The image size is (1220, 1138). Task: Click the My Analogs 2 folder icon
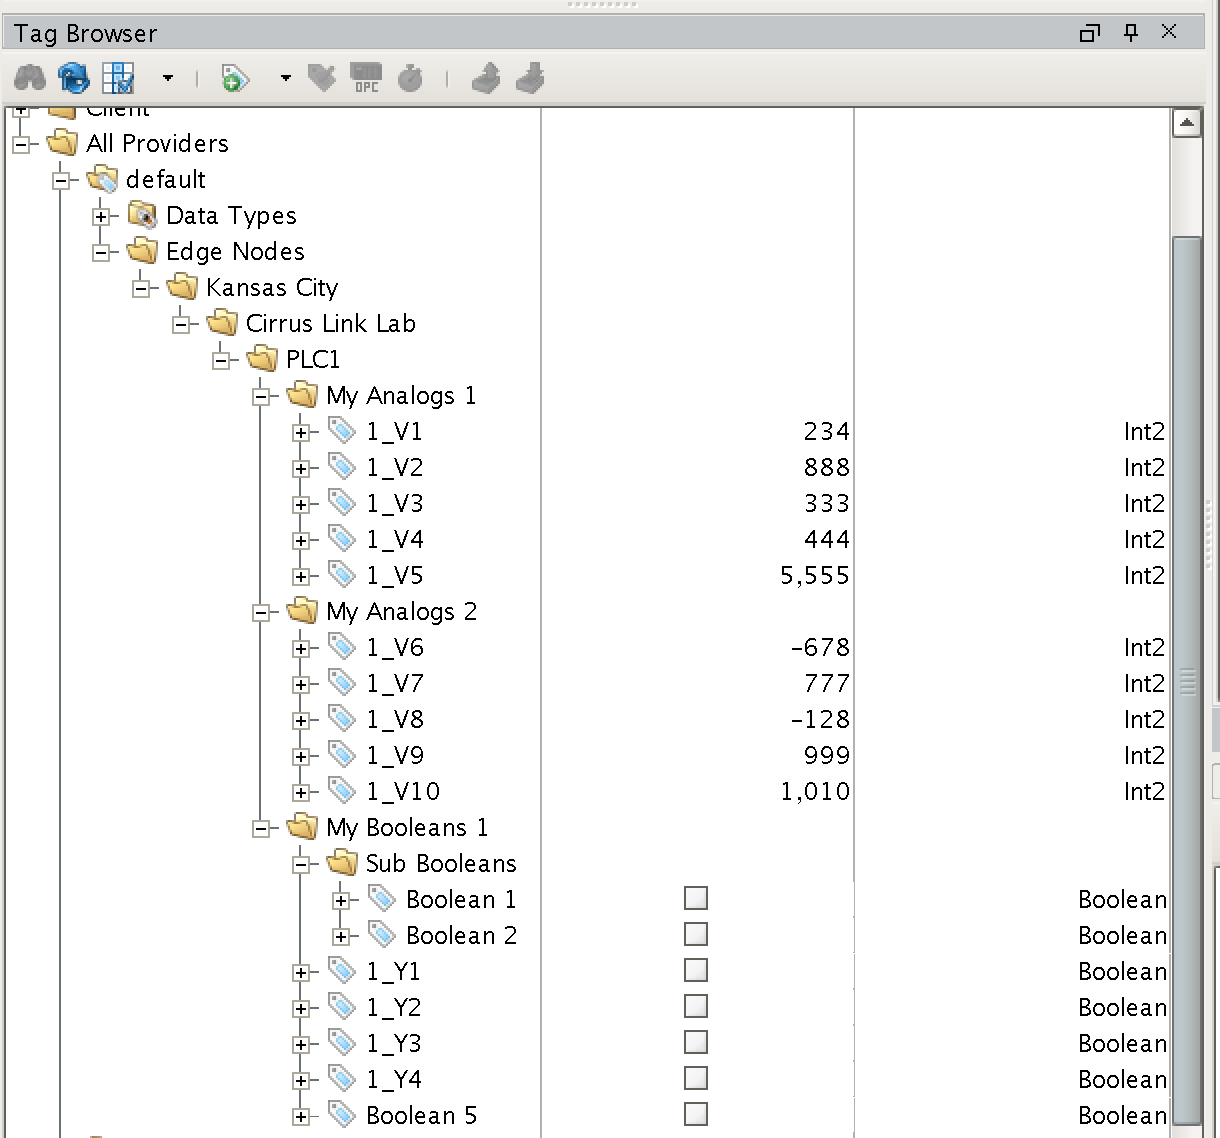tap(302, 610)
